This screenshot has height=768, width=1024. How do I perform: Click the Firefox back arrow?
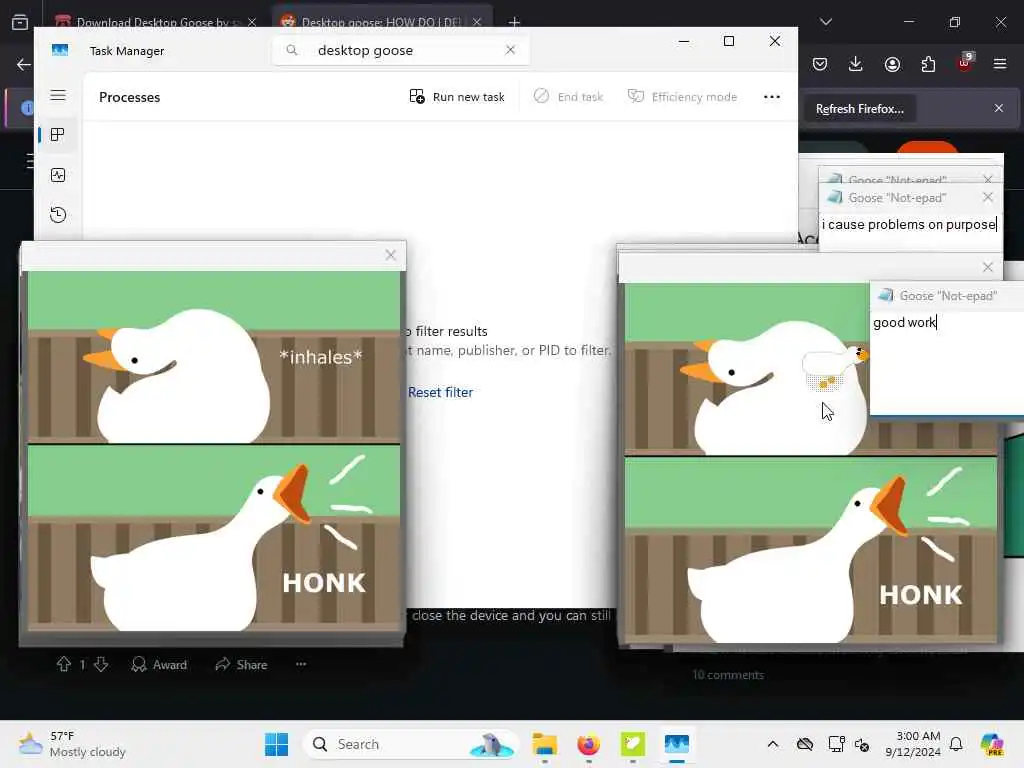coord(24,64)
